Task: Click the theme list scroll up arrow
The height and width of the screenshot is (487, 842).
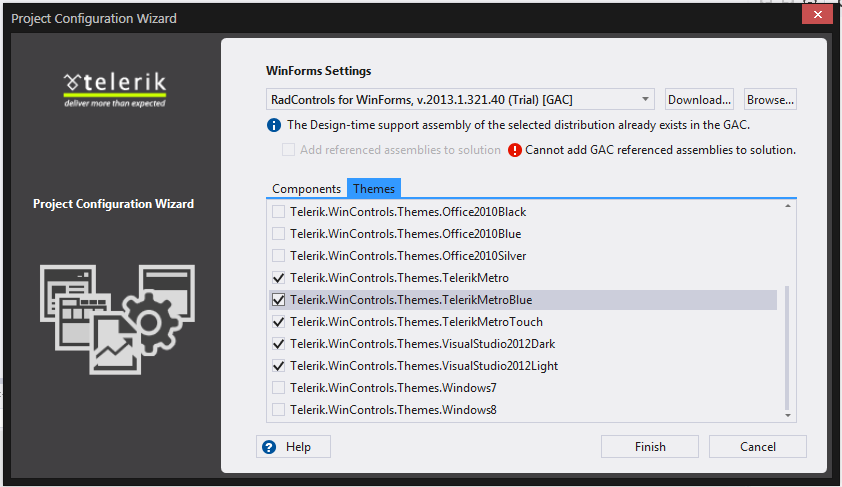Action: 788,206
